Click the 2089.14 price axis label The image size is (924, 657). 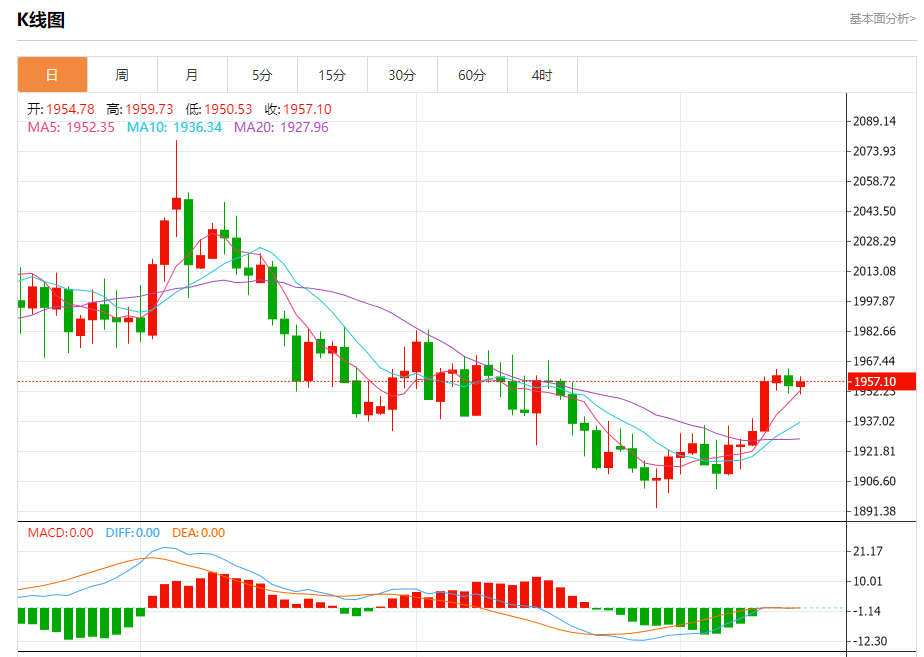[x=874, y=121]
